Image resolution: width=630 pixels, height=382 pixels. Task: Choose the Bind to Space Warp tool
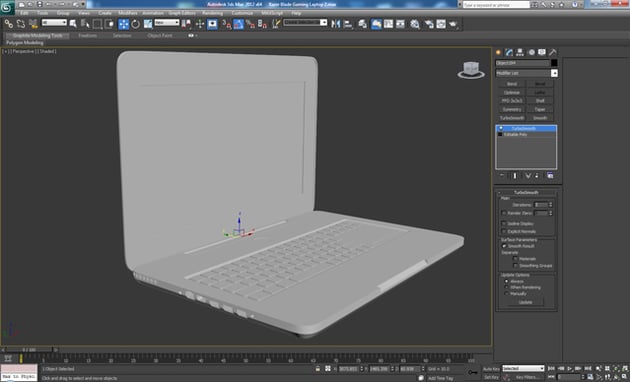(x=33, y=24)
